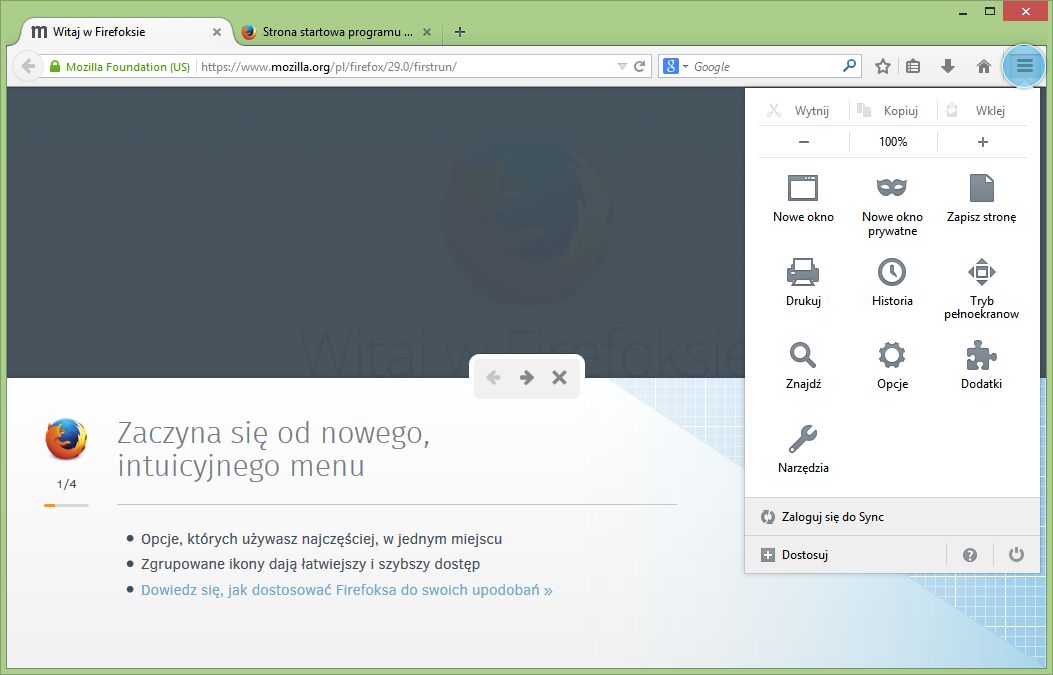The width and height of the screenshot is (1053, 675).
Task: Close the Witaj w Firefoksie tab
Action: tap(217, 32)
